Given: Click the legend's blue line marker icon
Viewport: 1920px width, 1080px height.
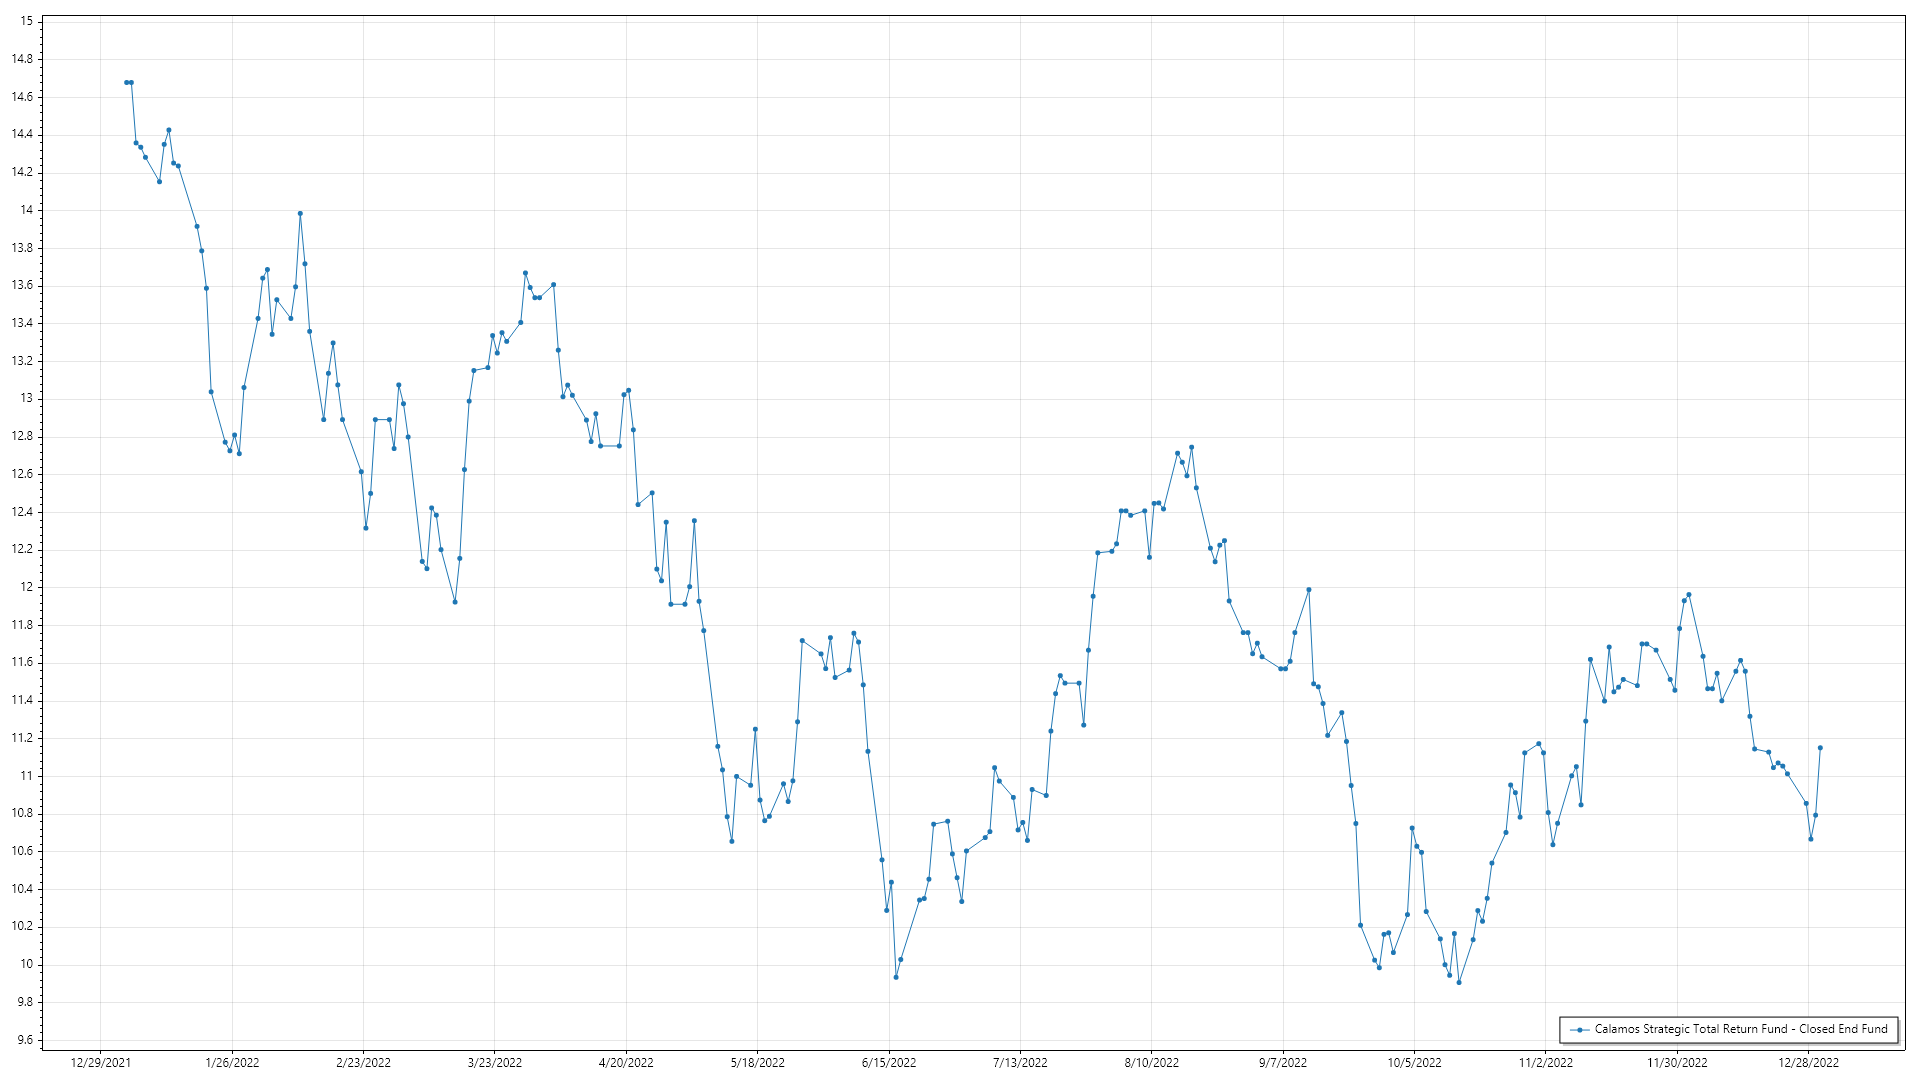Looking at the screenshot, I should 1579,1029.
